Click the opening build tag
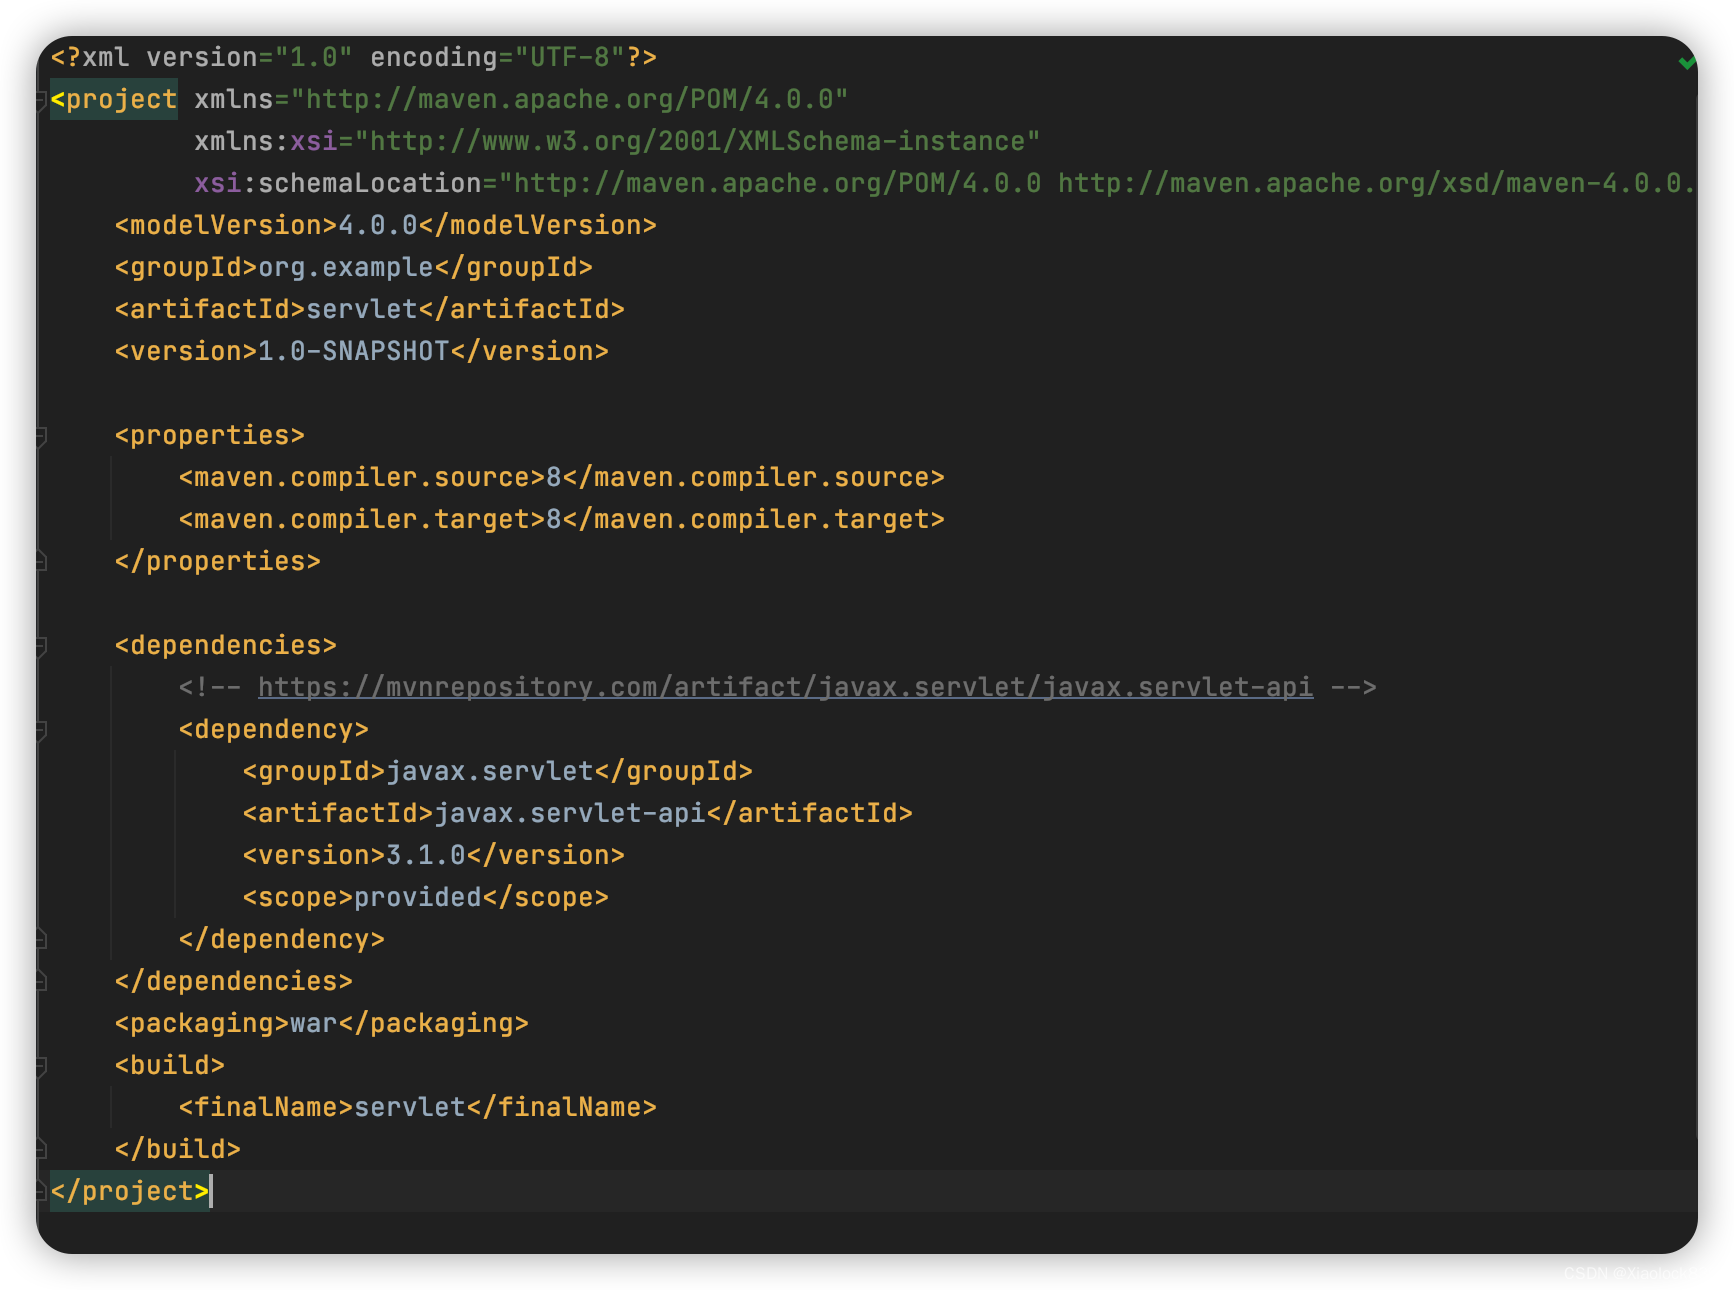This screenshot has height=1290, width=1734. 169,1065
